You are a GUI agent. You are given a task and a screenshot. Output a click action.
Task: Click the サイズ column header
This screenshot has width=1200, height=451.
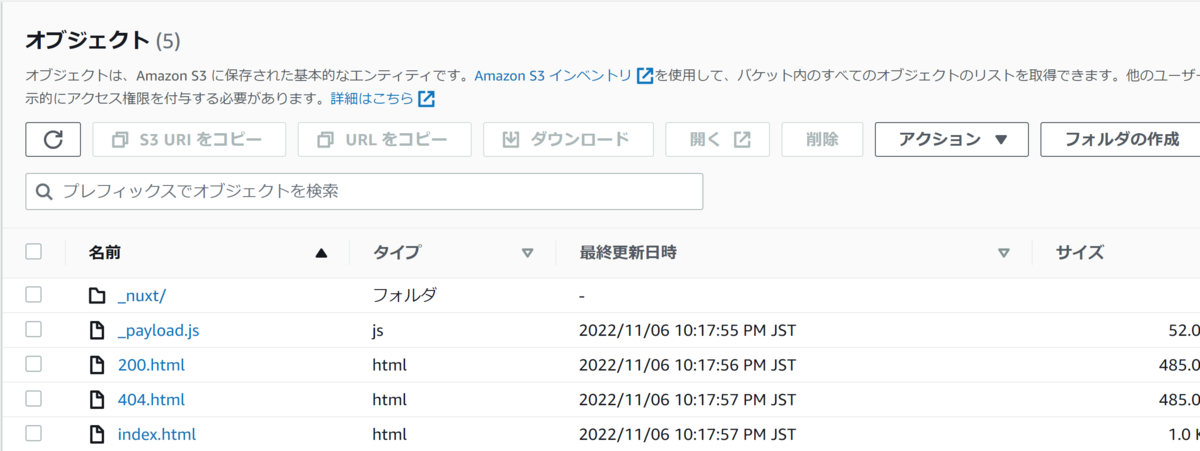[x=1079, y=253]
